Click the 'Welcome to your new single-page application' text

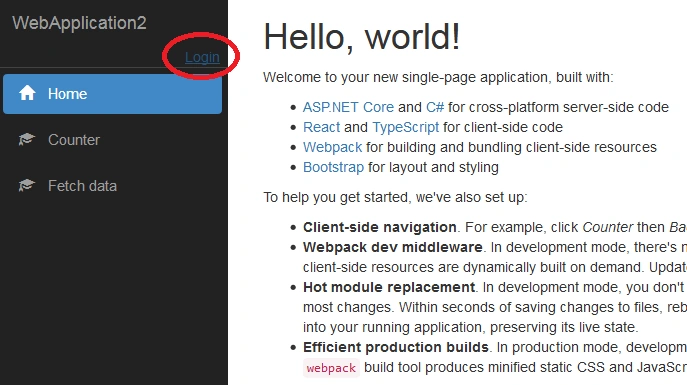tap(438, 78)
